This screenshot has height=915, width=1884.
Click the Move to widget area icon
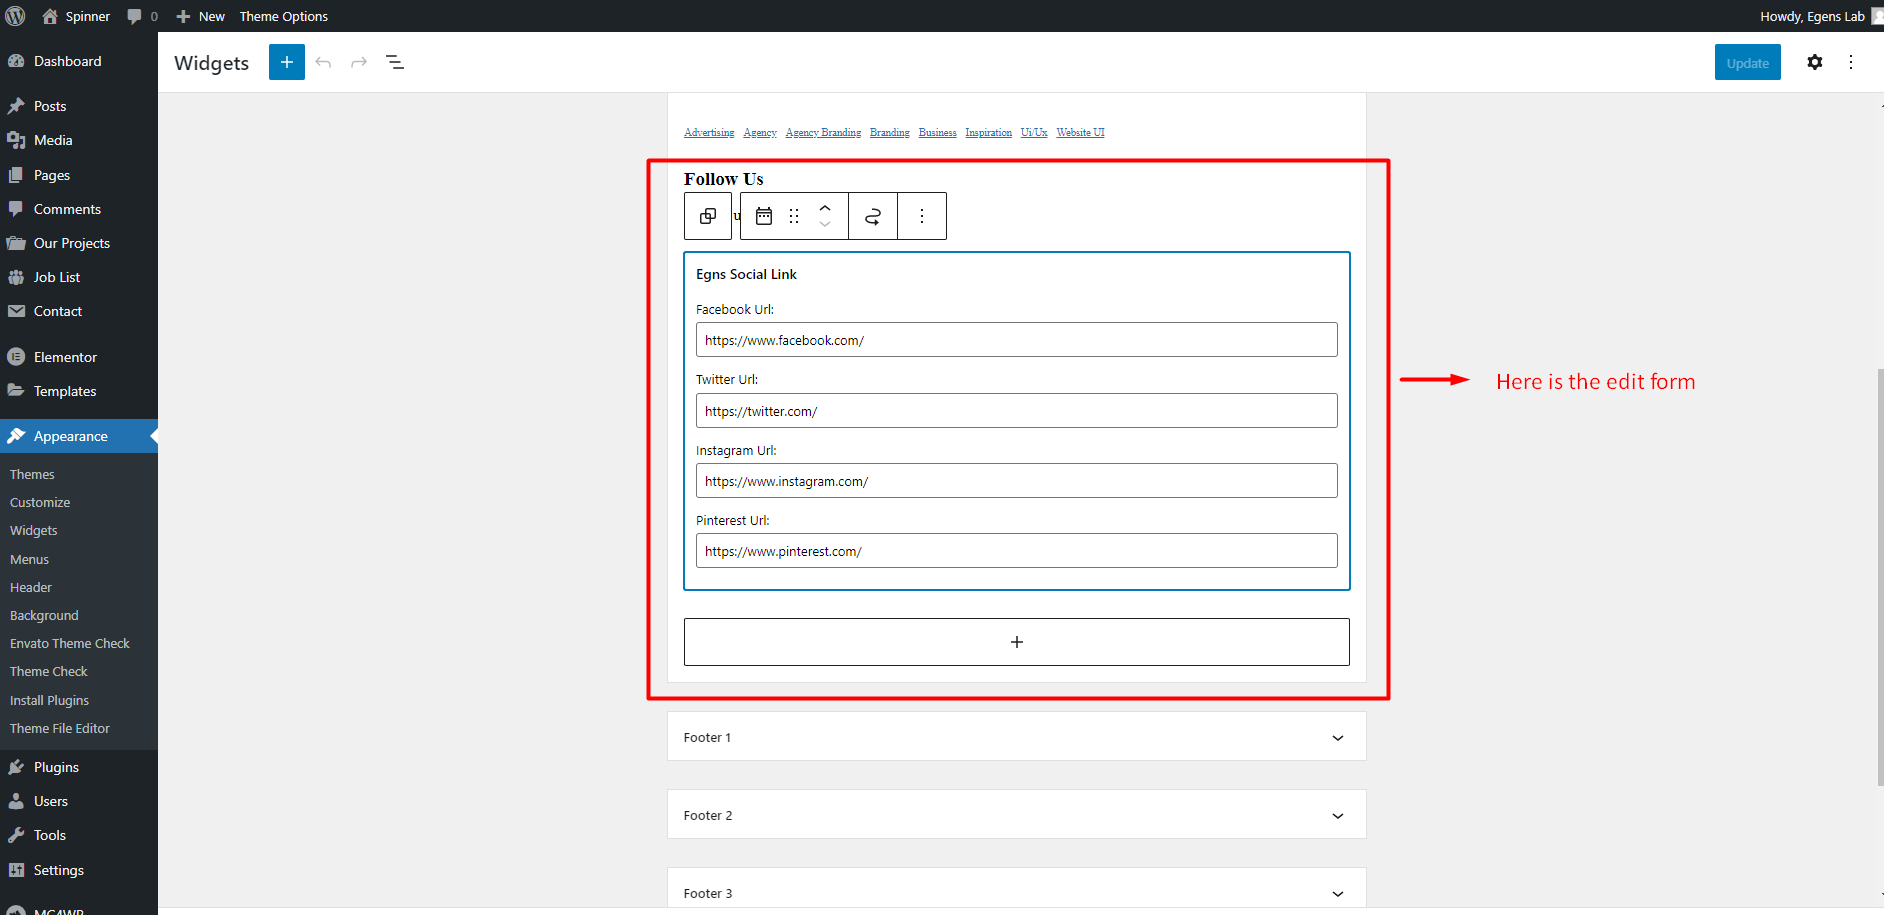[x=873, y=216]
